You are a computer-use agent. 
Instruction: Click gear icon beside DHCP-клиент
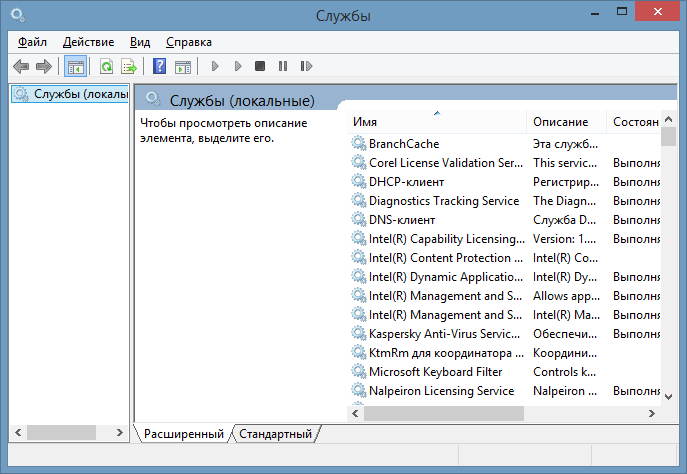pyautogui.click(x=359, y=182)
